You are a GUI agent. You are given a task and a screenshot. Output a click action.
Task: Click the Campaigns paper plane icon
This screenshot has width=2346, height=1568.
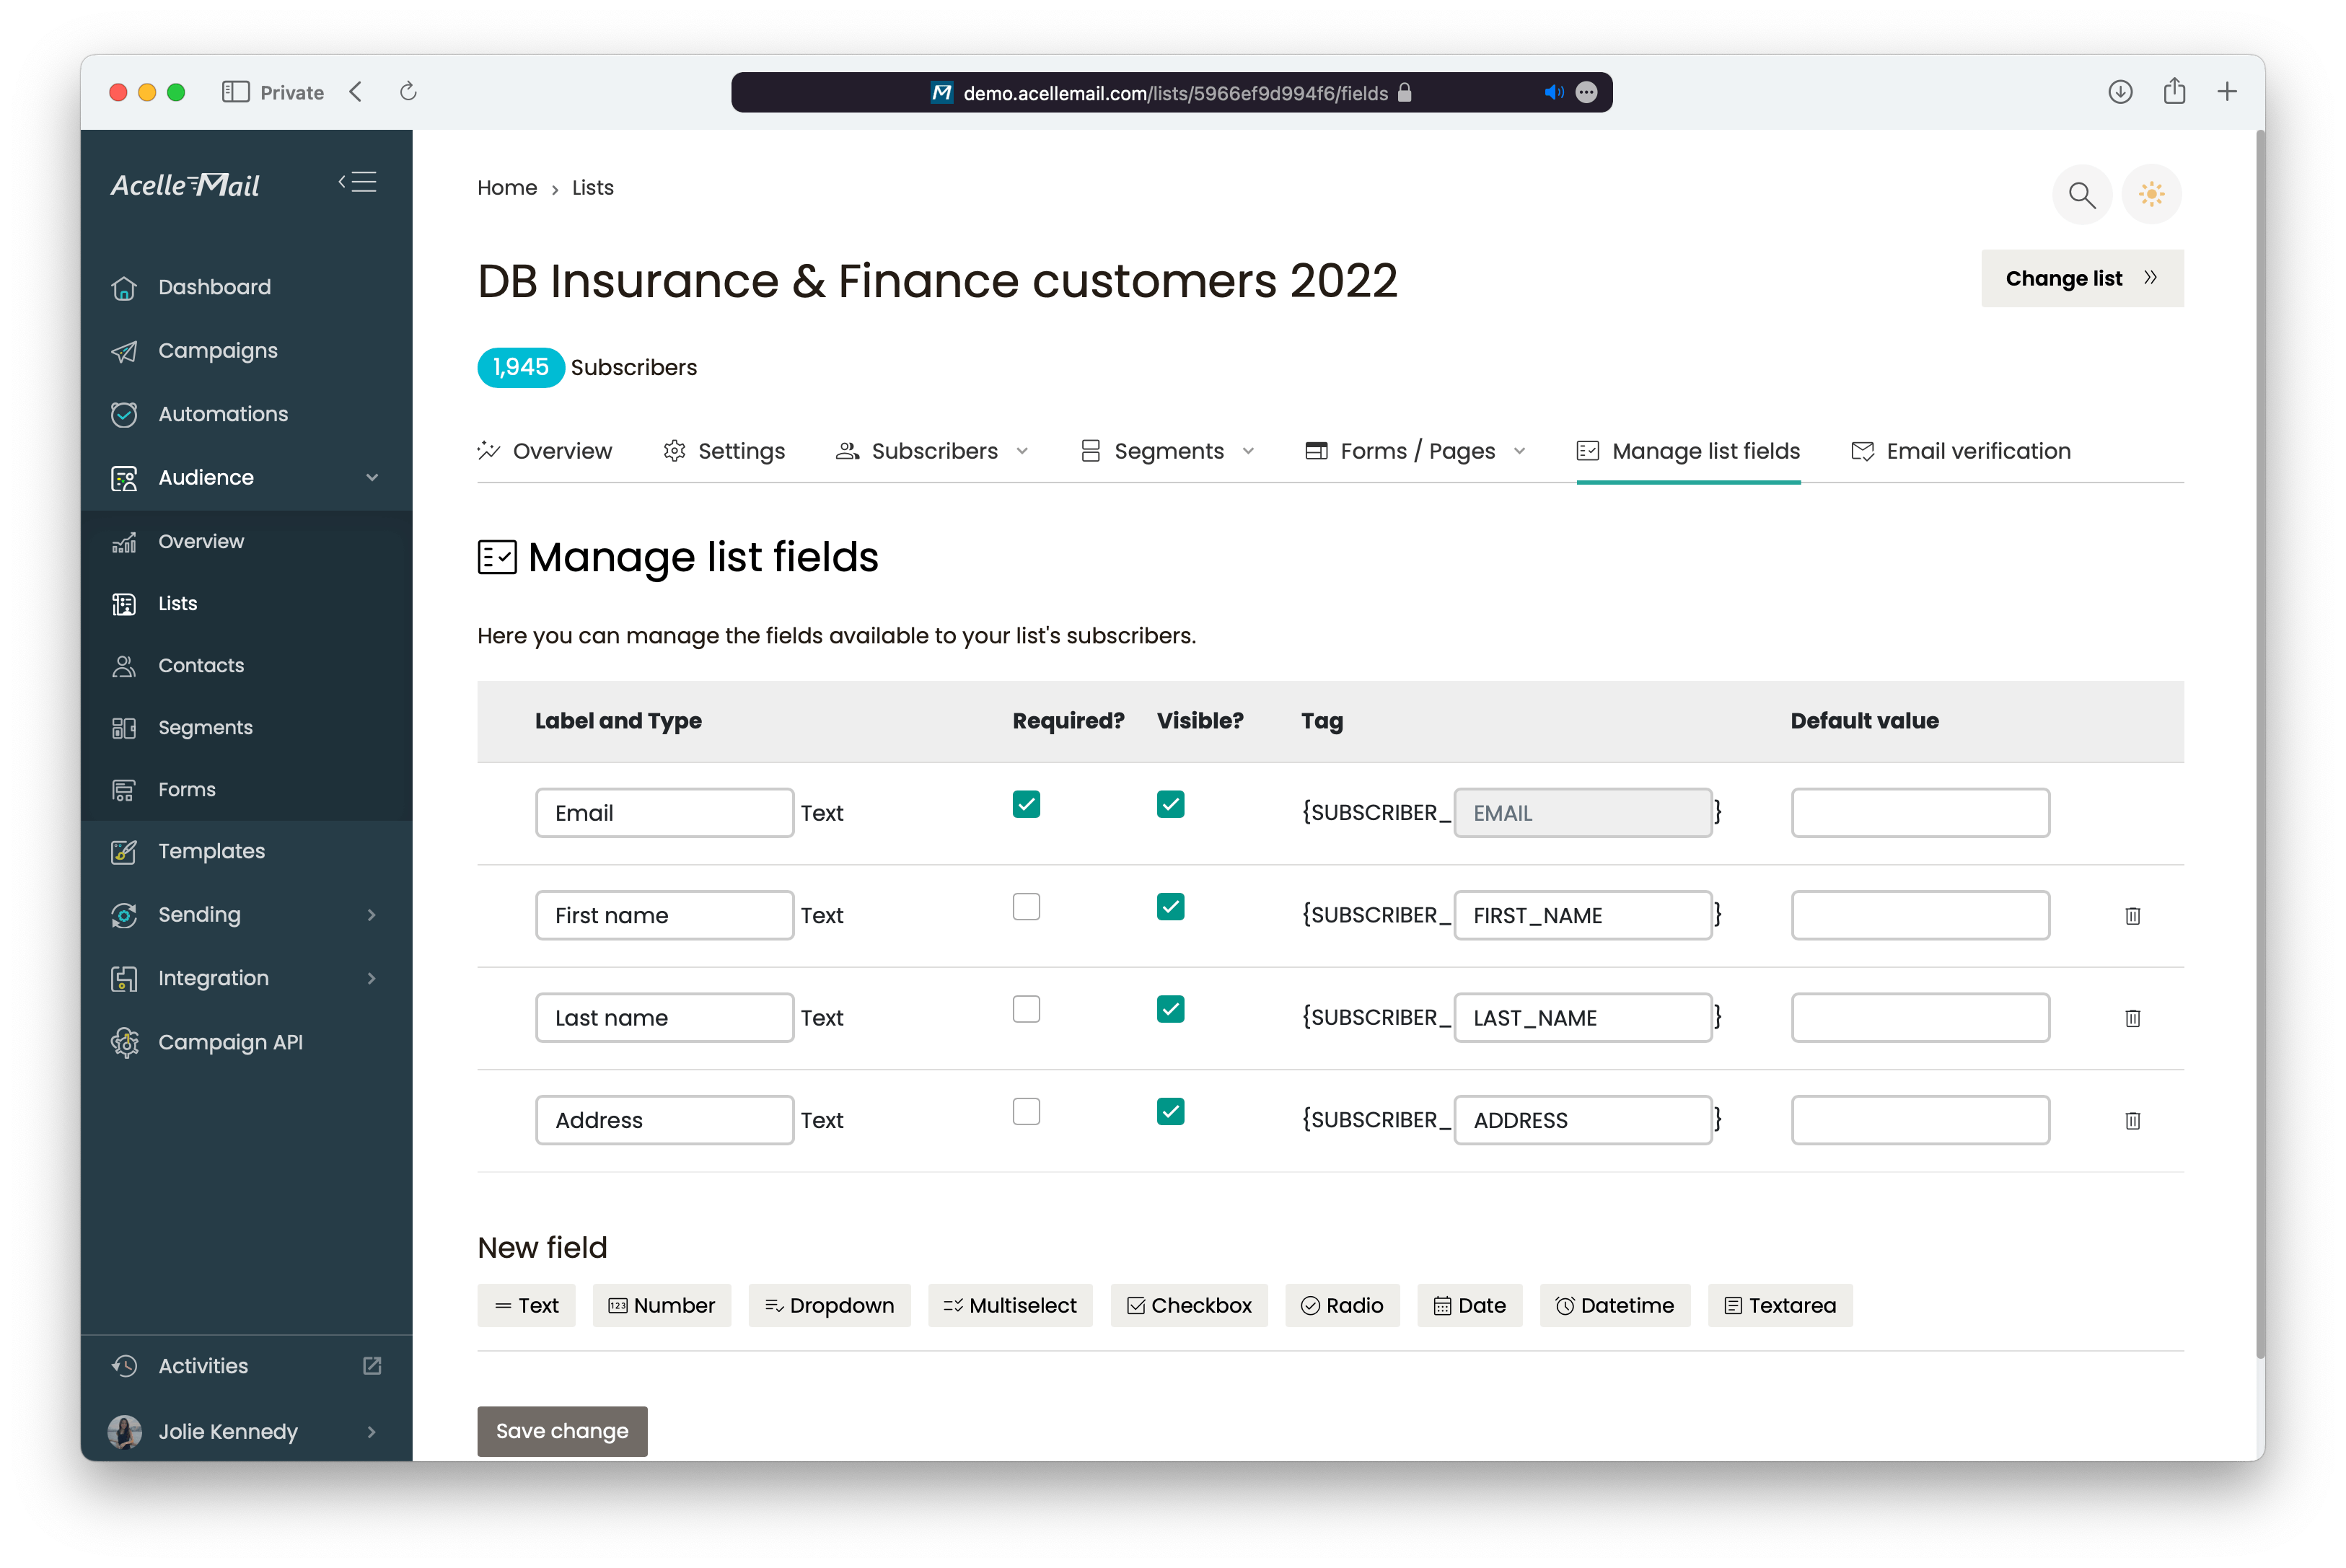(x=124, y=351)
